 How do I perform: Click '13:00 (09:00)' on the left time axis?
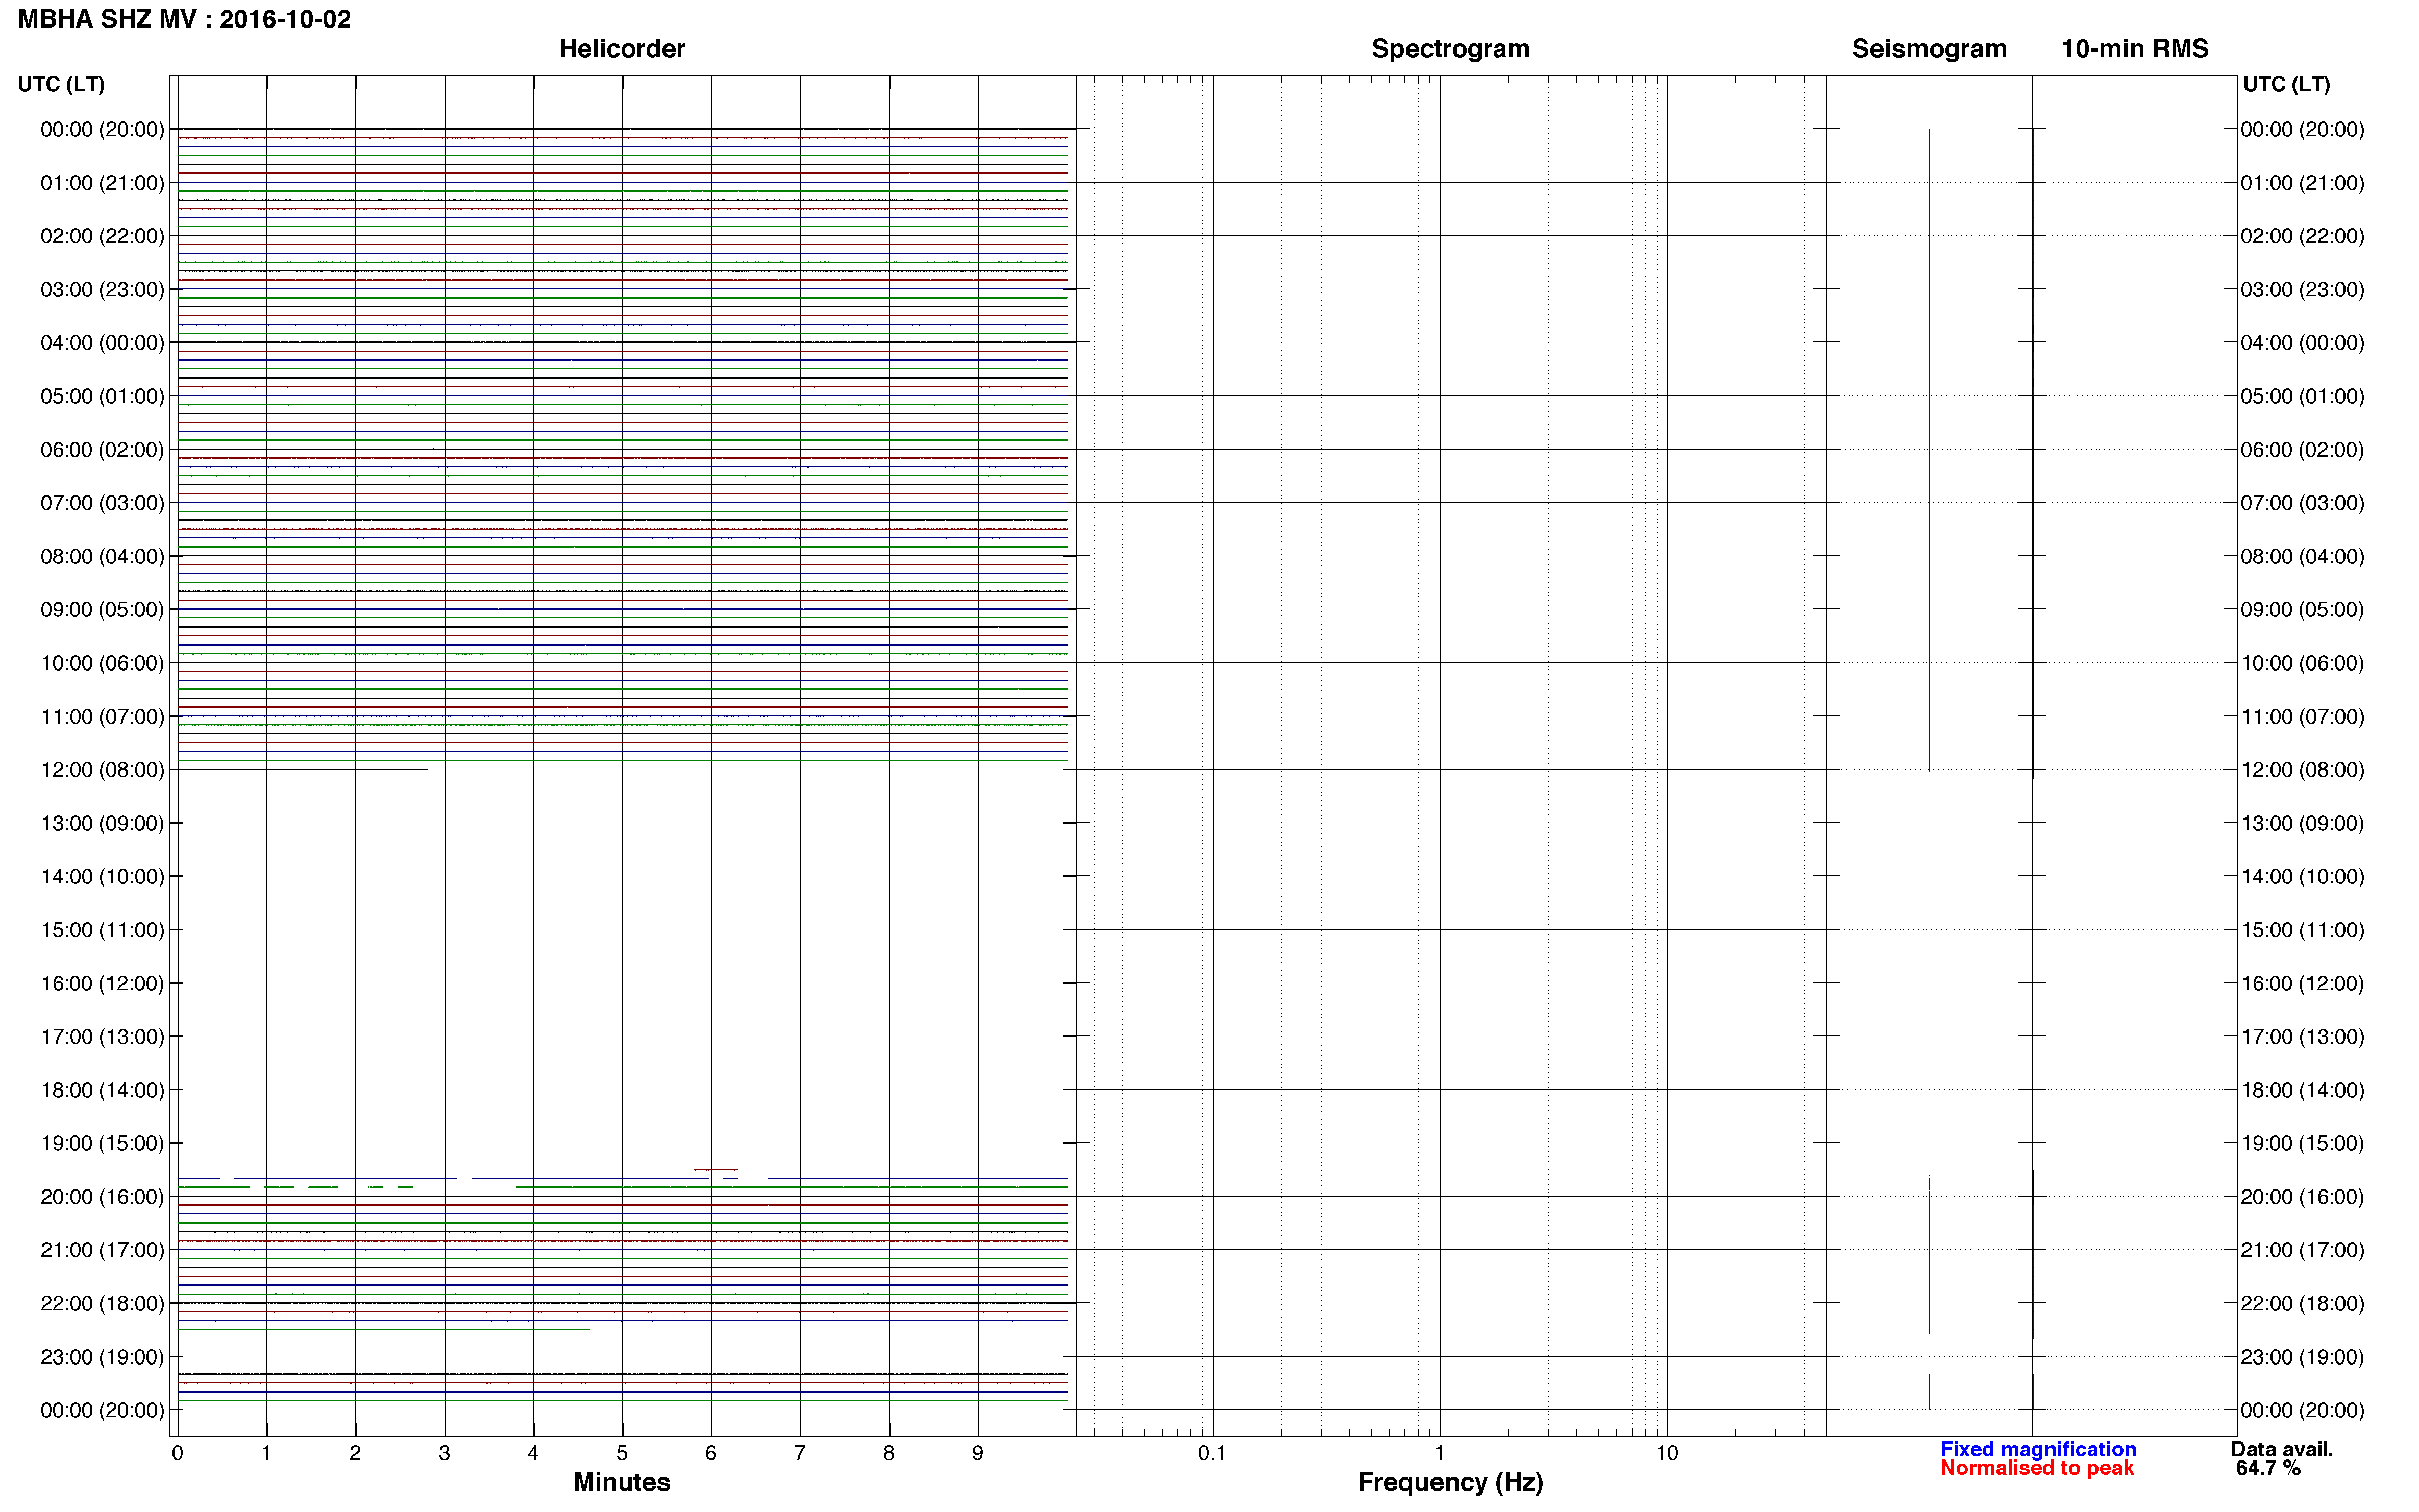(x=102, y=823)
